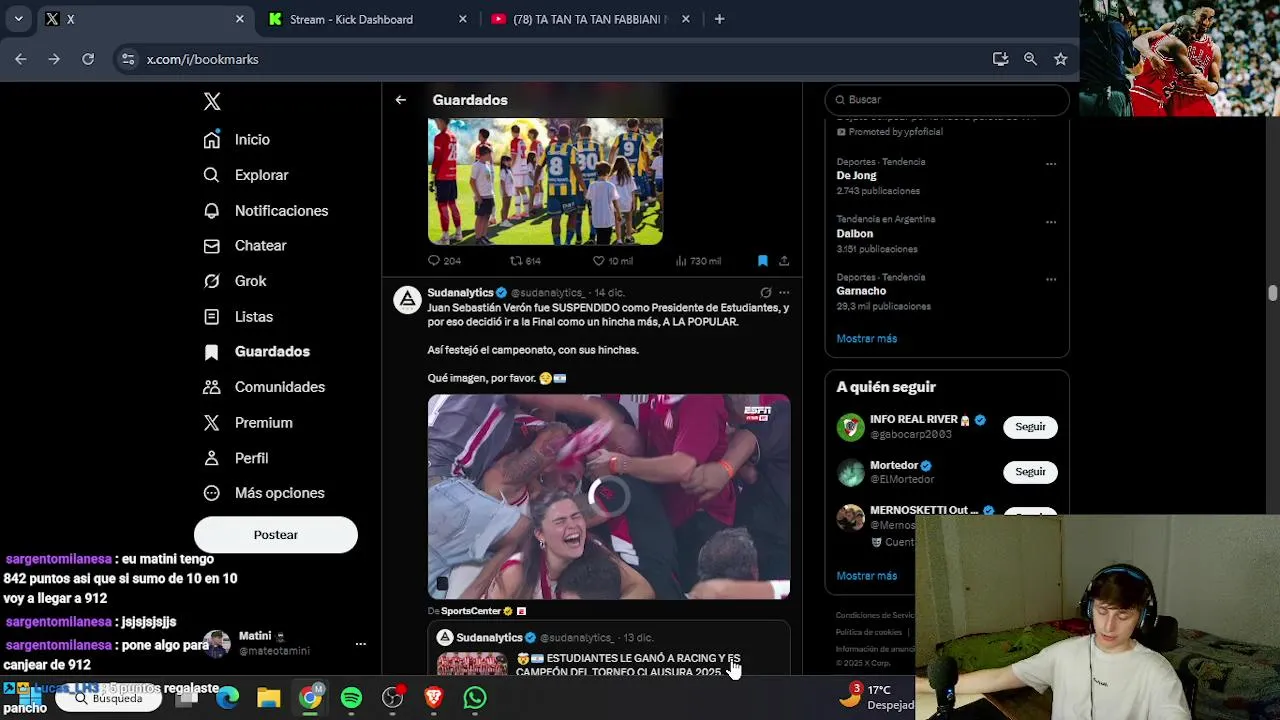Click the zoom magnifier icon in address bar
The width and height of the screenshot is (1280, 720).
[x=1030, y=59]
